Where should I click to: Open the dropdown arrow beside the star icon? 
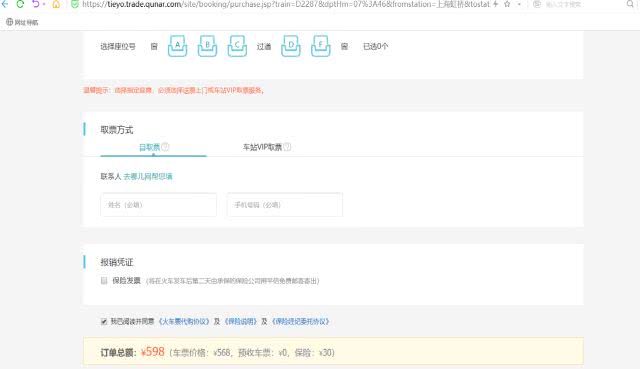click(x=519, y=4)
